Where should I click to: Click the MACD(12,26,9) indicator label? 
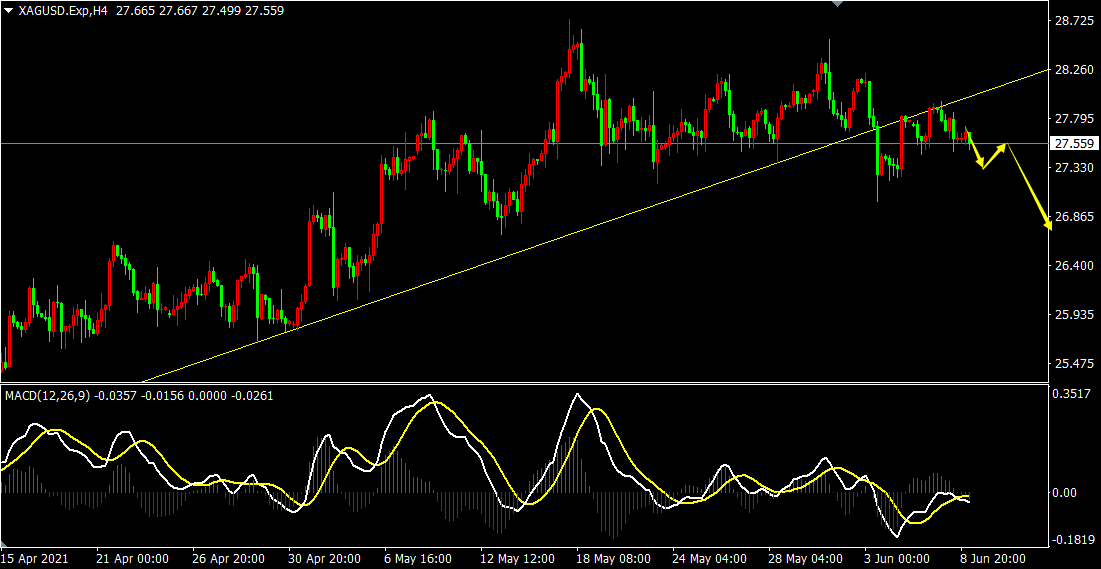[45, 396]
